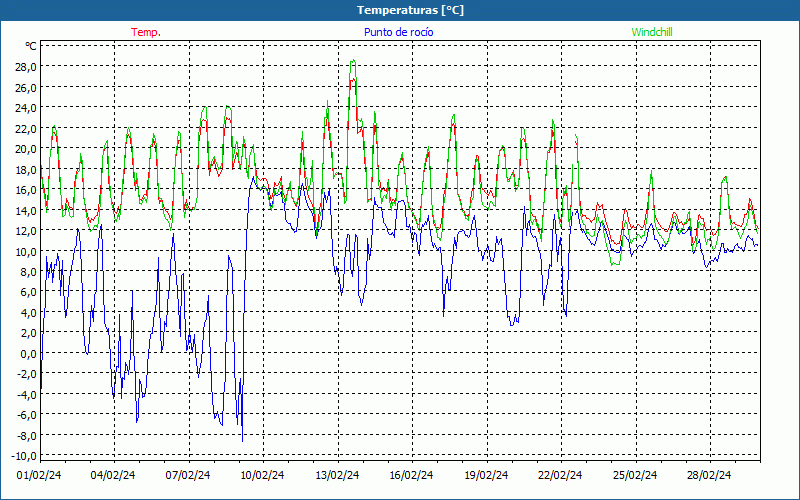Click the 10/02/24 date label
800x500 pixels.
tap(262, 475)
